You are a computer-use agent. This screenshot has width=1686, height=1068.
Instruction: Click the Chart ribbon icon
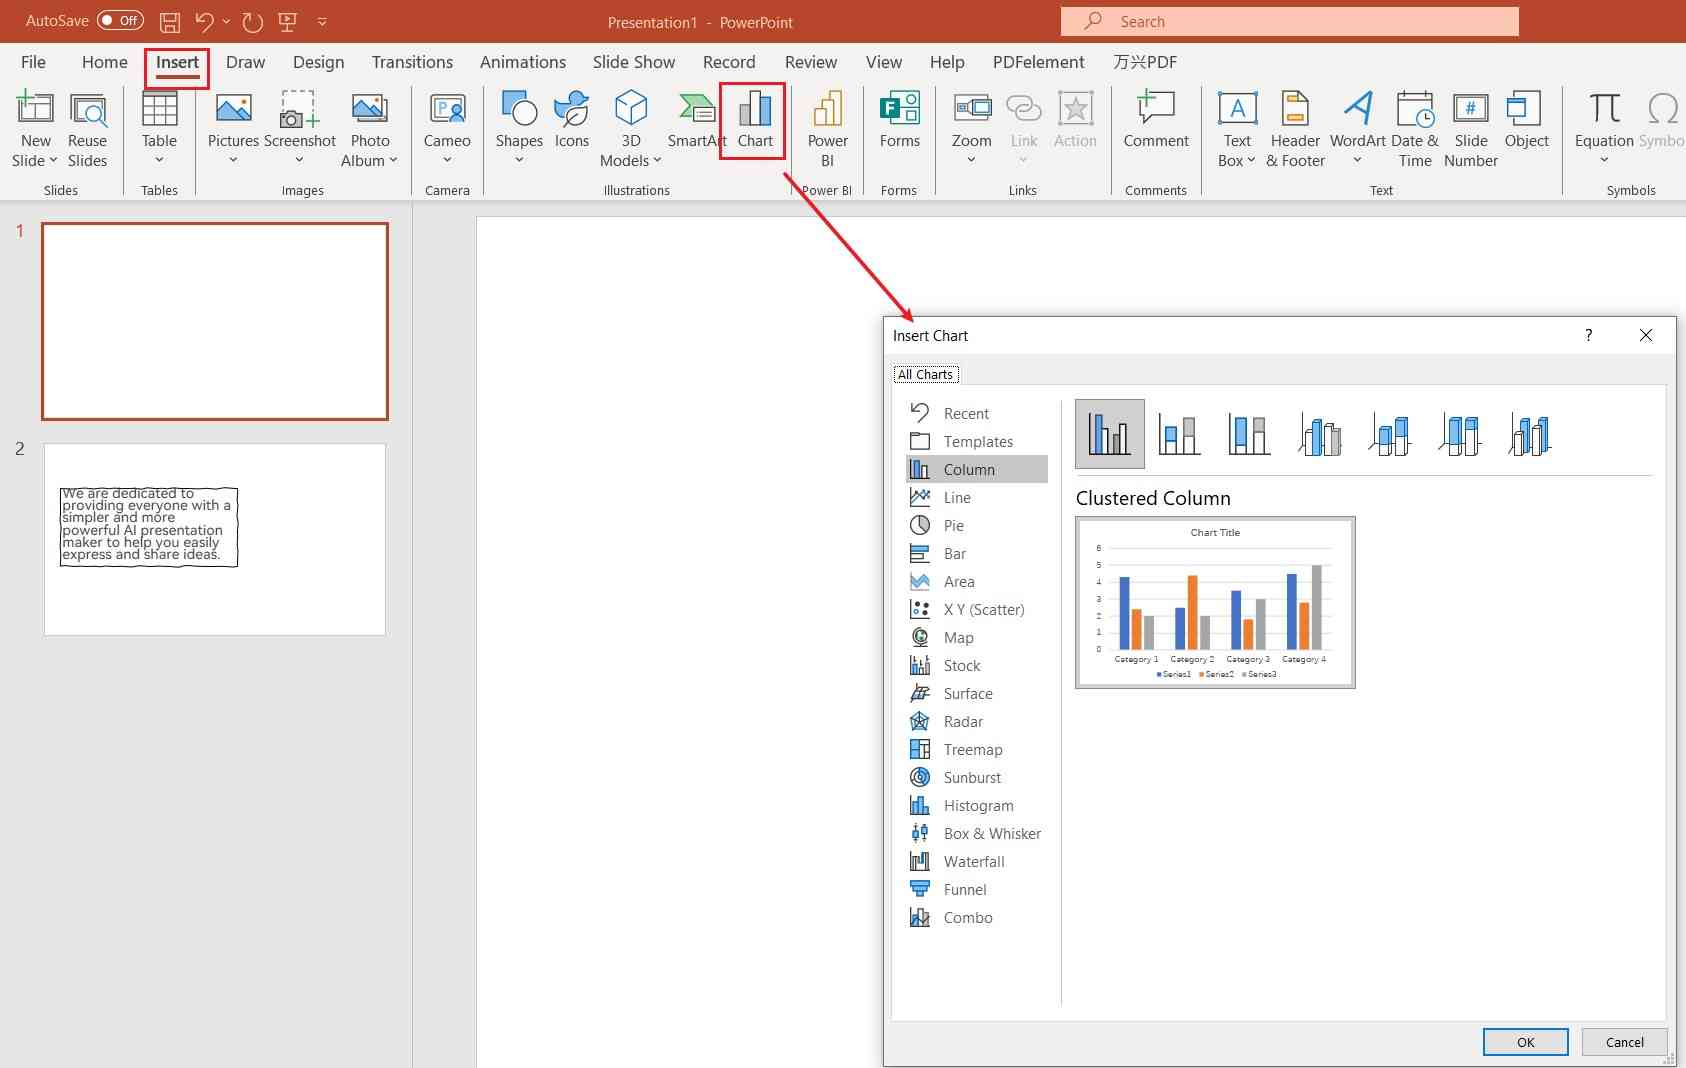point(755,109)
